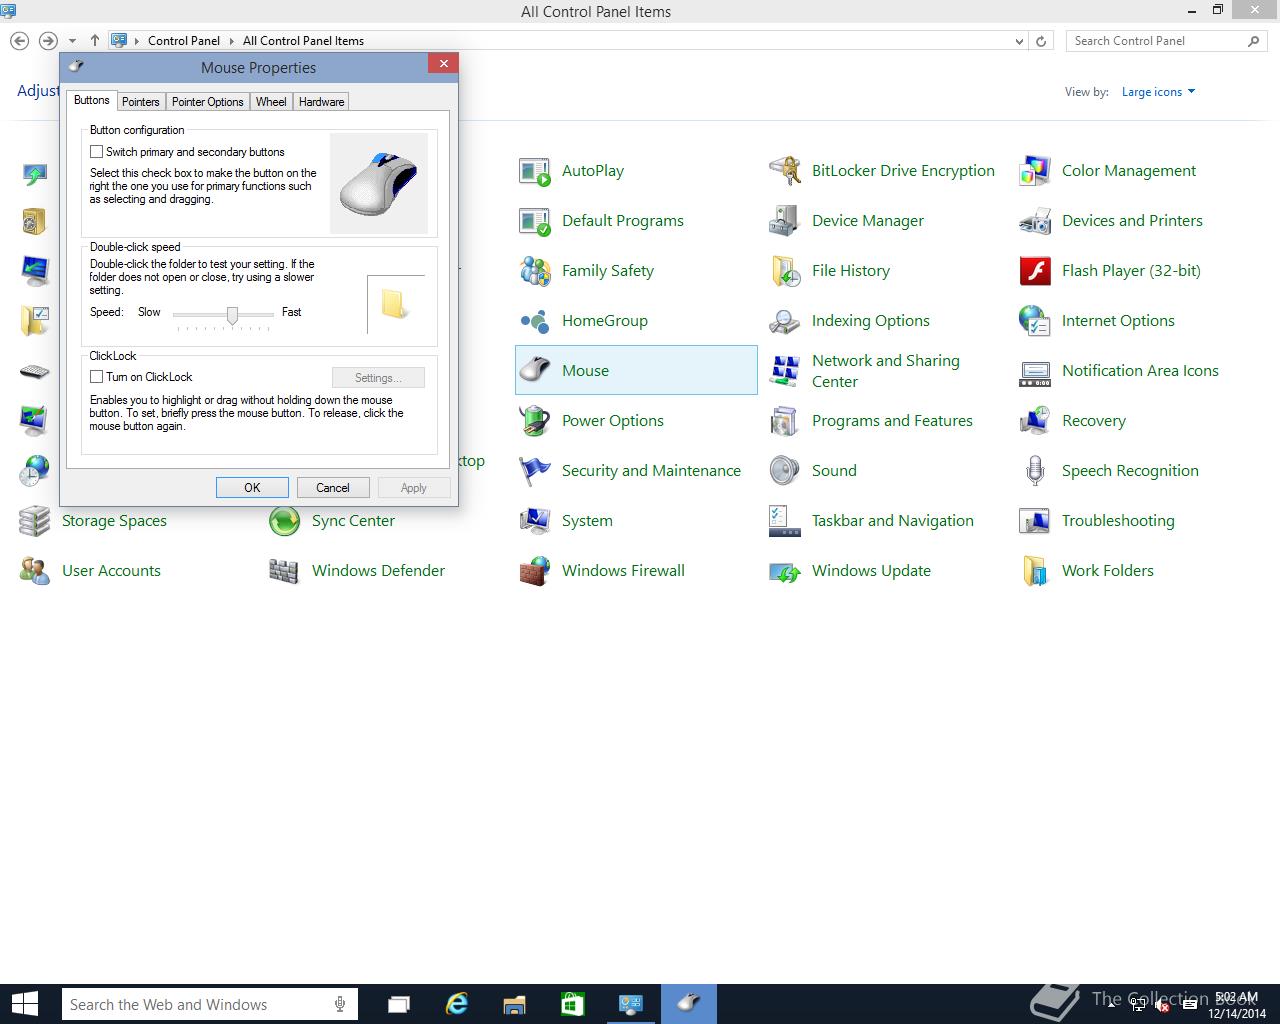
Task: Open the View by Large icons dropdown
Action: tap(1158, 92)
